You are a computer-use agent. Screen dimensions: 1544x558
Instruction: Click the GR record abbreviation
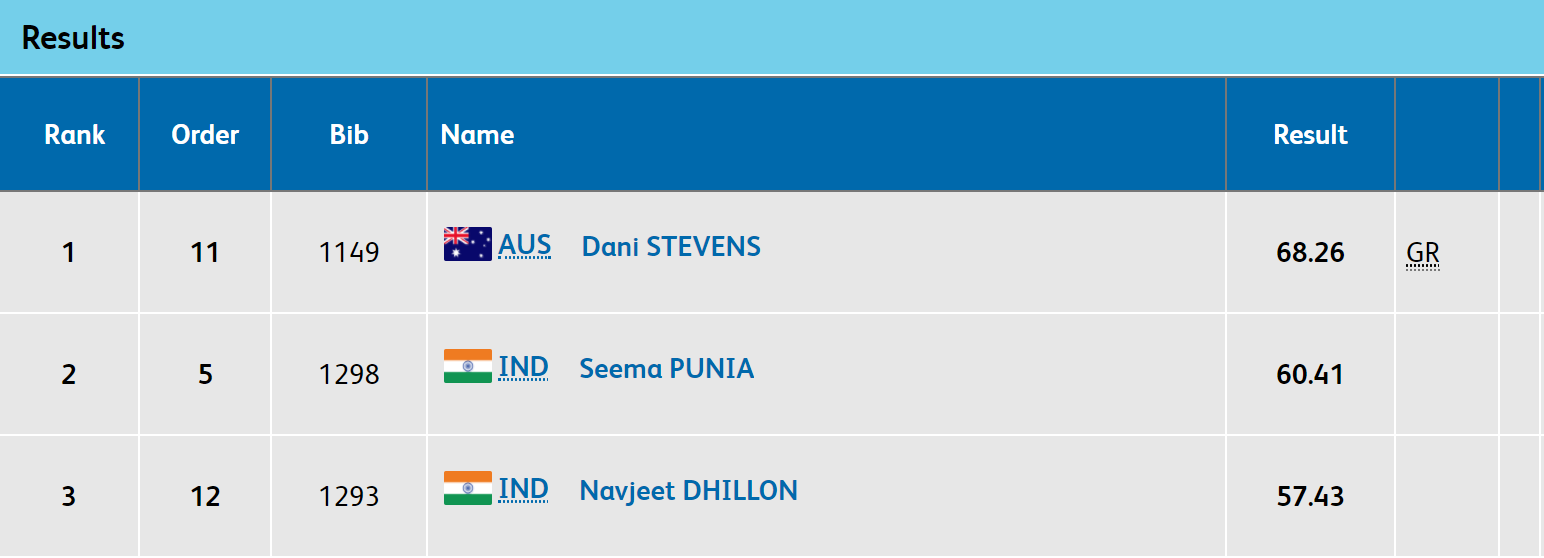click(1422, 254)
